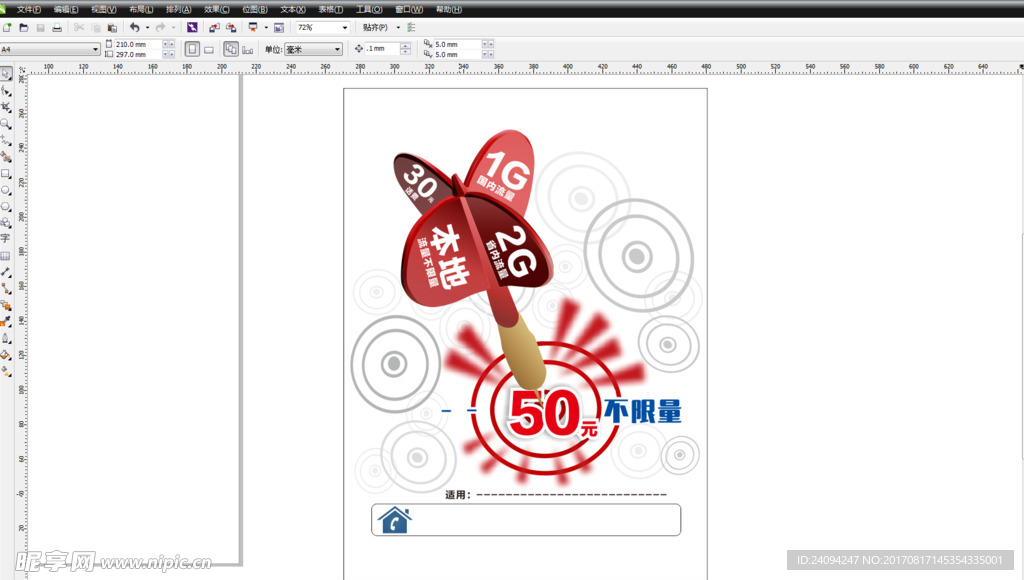Open the A4 page size dropdown

(95, 49)
